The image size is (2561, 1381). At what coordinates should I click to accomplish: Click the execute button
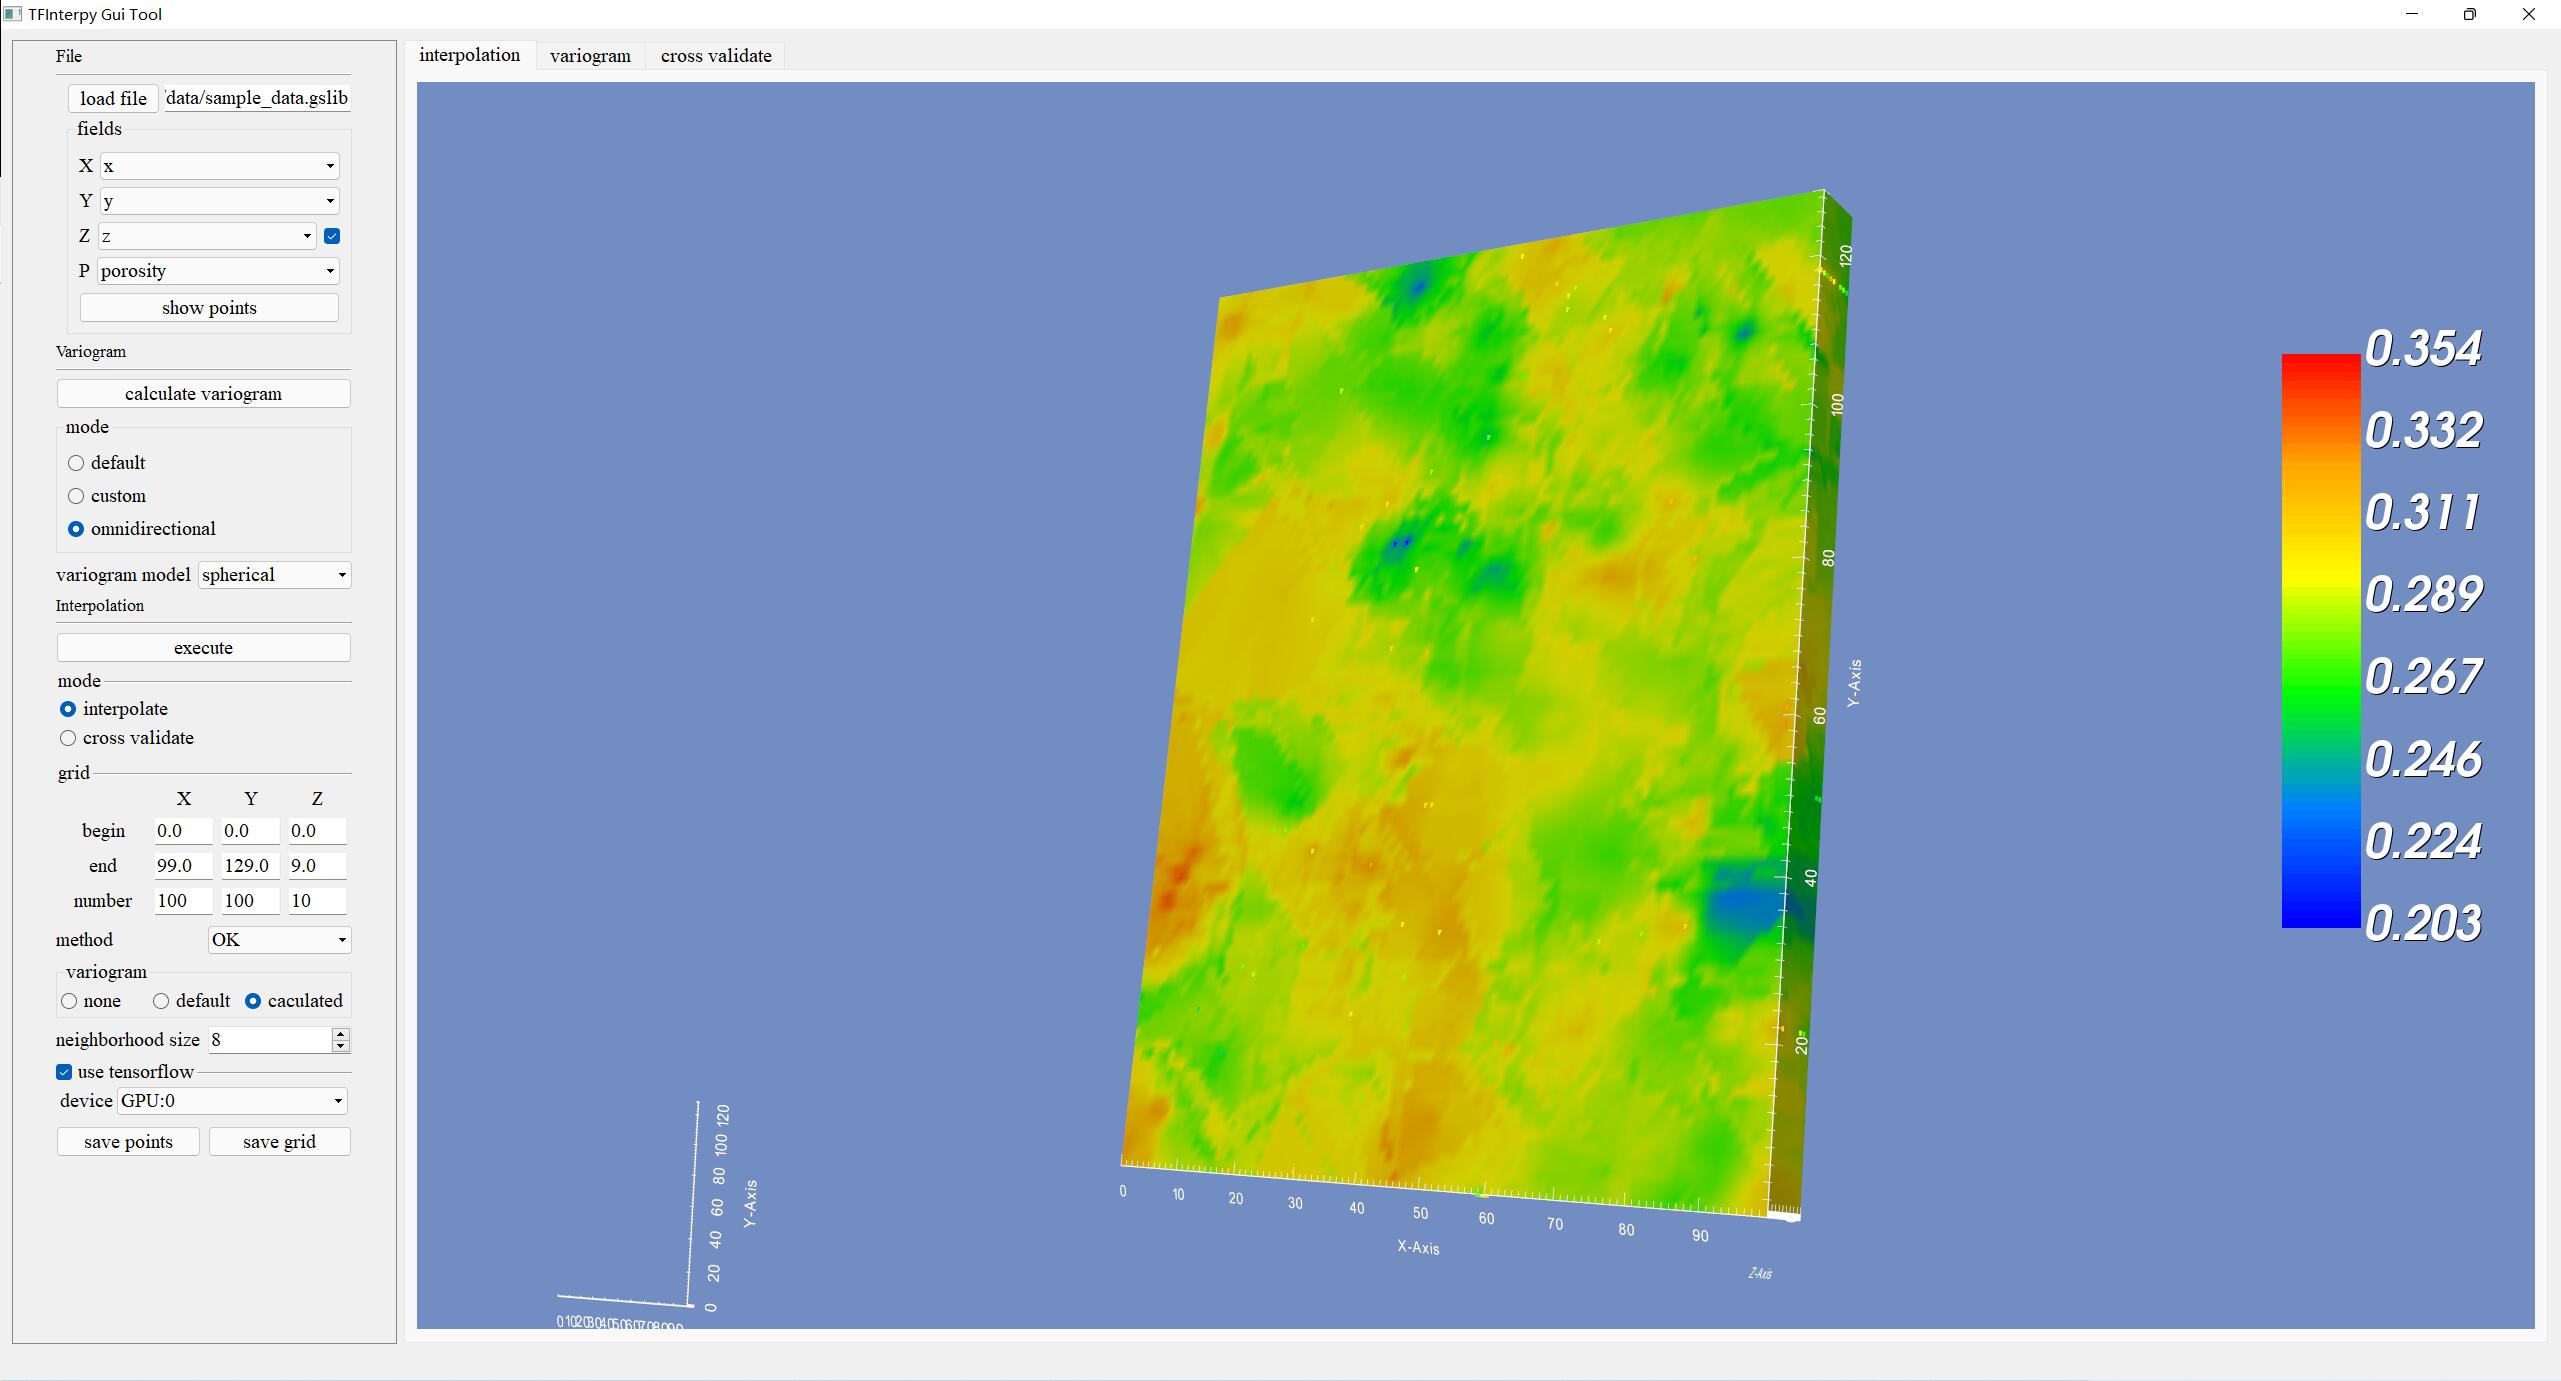[203, 648]
